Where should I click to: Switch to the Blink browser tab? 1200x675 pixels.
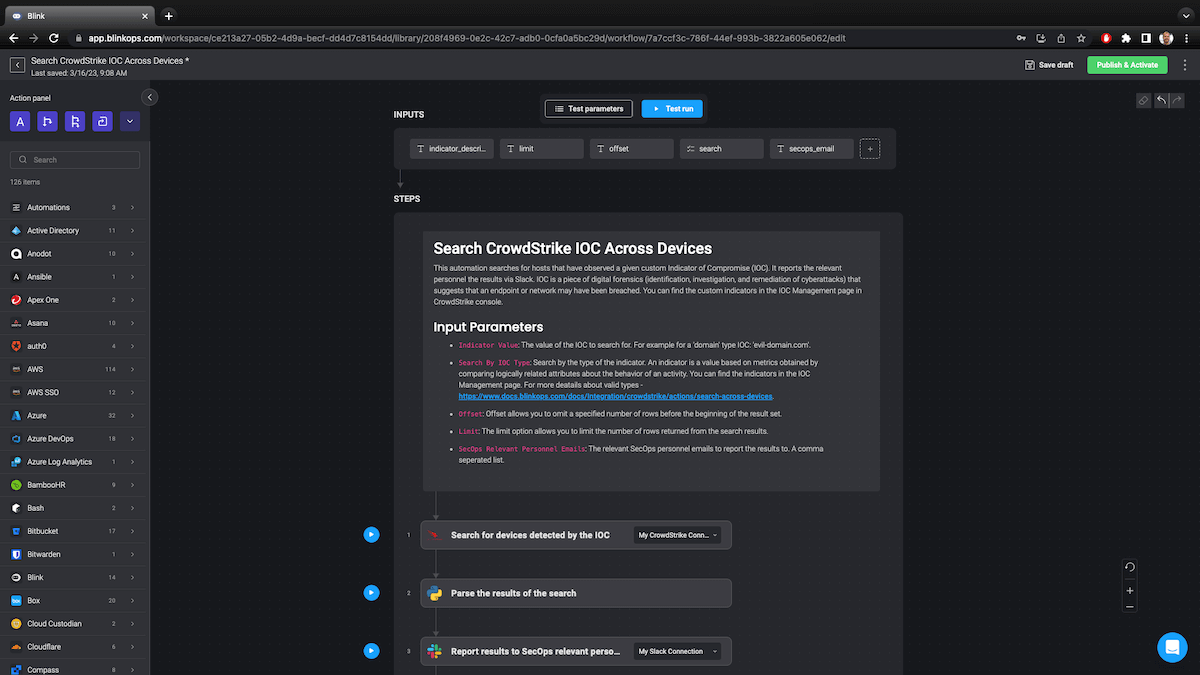(70, 15)
